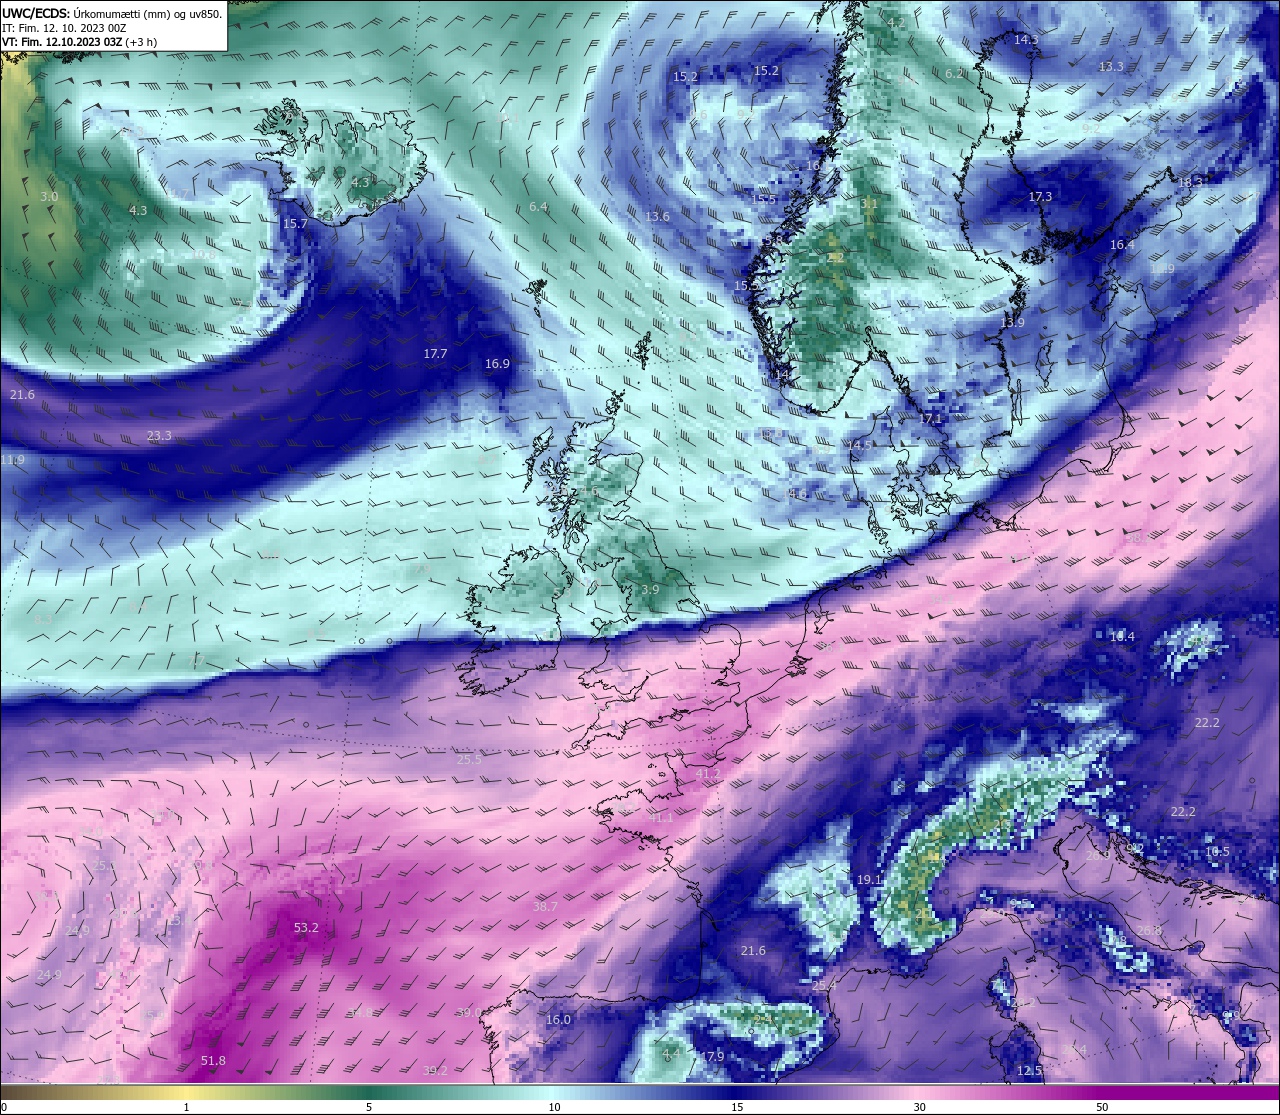Click the 15 tick on the color scale
1280x1115 pixels.
(737, 1107)
